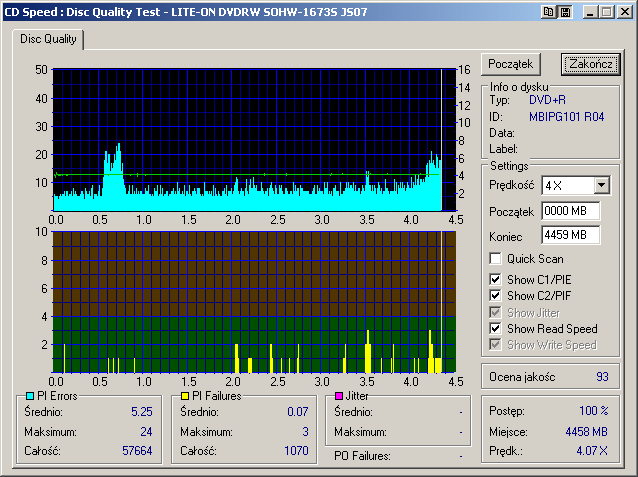Click the PI Failures maximum value 3
The height and width of the screenshot is (477, 638).
coord(306,431)
